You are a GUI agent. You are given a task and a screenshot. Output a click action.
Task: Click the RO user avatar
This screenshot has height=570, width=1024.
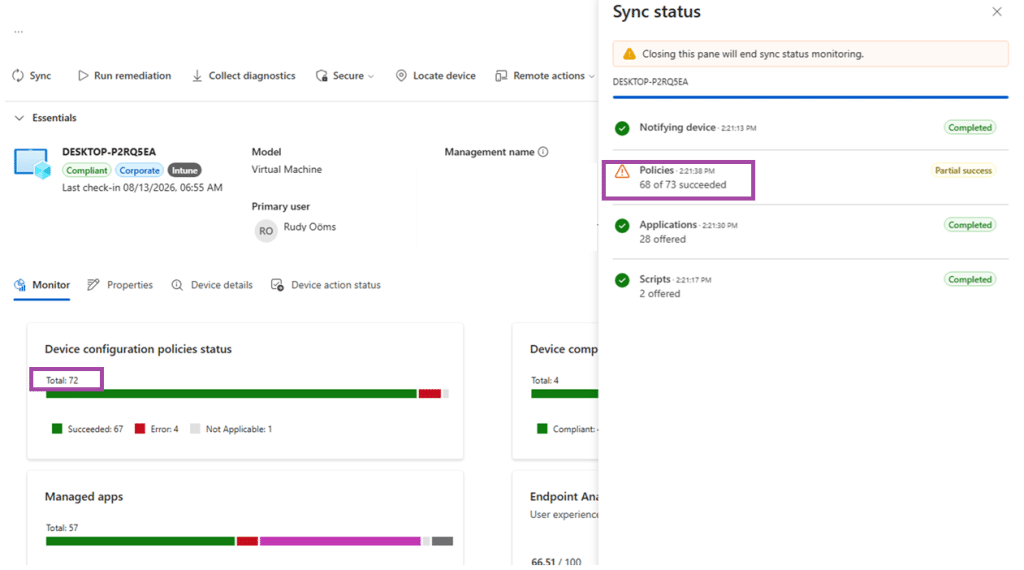click(266, 230)
